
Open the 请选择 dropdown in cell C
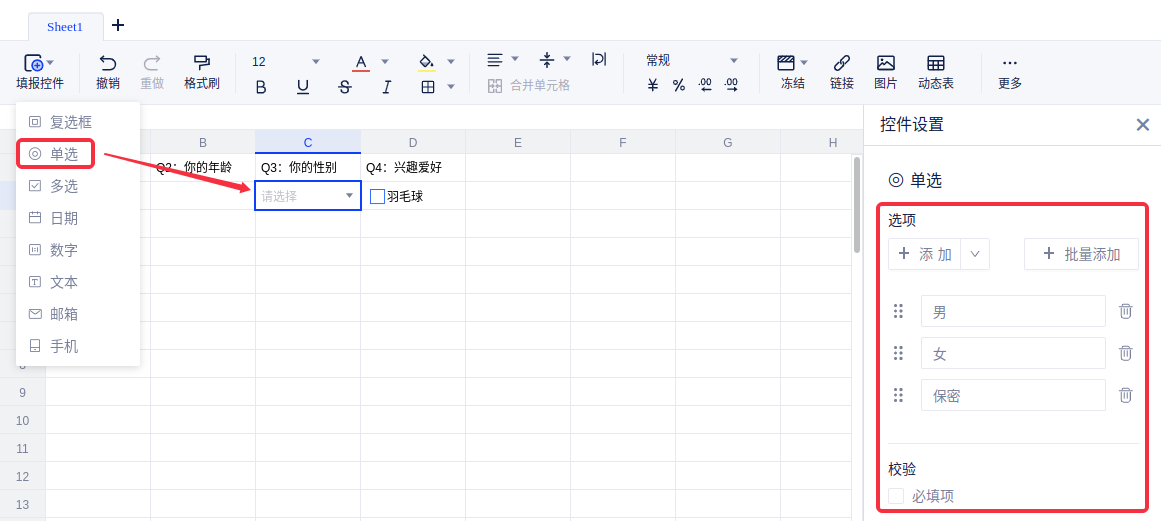coord(349,196)
